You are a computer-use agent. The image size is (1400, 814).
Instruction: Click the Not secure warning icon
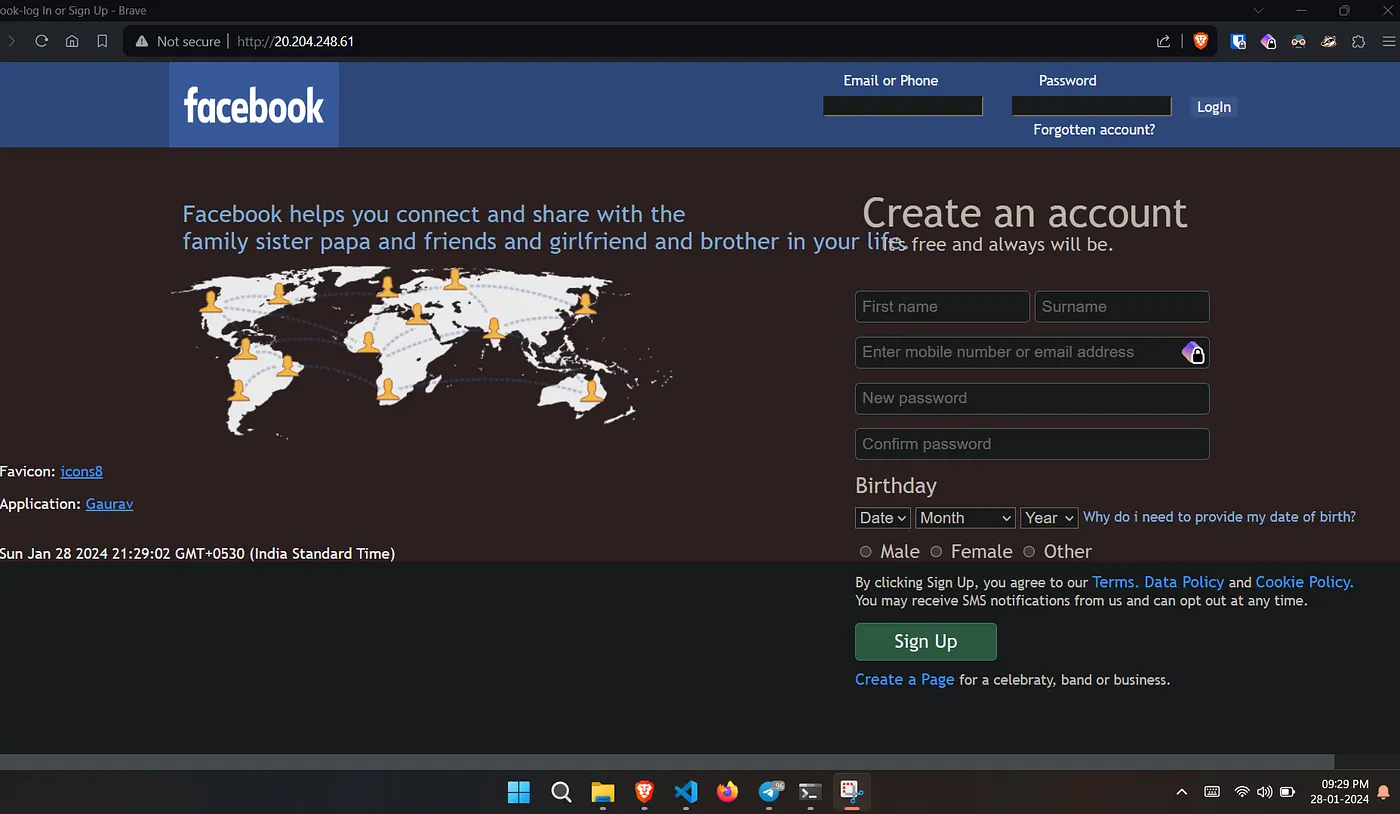(x=141, y=41)
